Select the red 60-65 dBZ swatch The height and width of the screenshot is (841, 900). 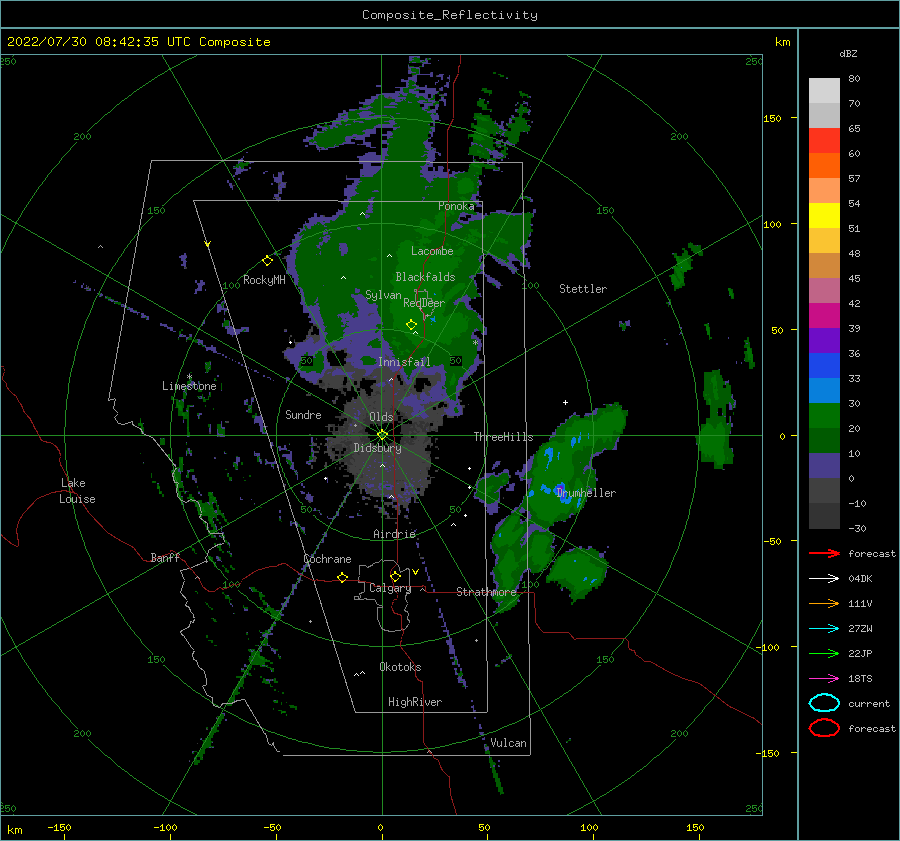[824, 141]
